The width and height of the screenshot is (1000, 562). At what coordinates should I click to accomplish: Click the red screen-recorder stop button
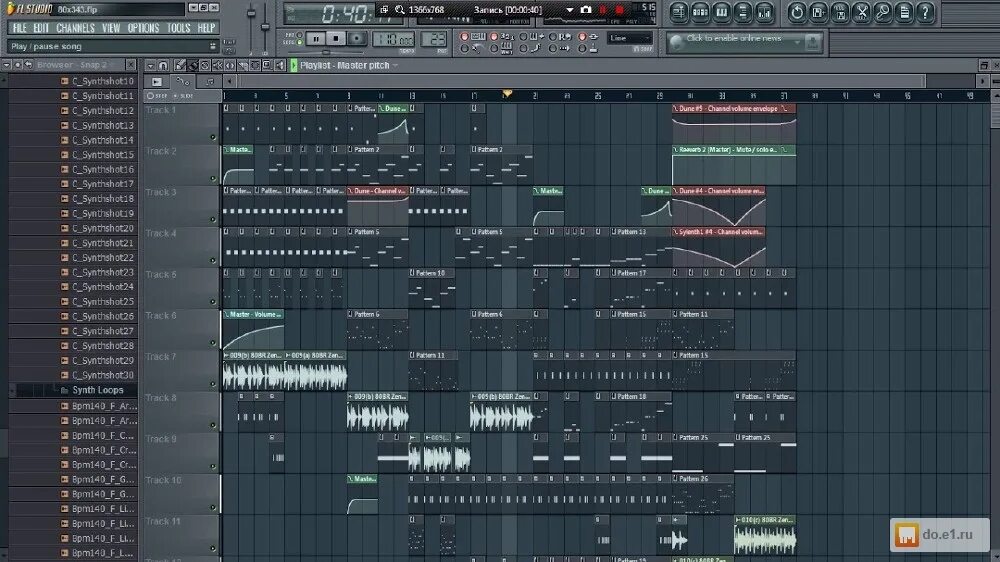(619, 10)
